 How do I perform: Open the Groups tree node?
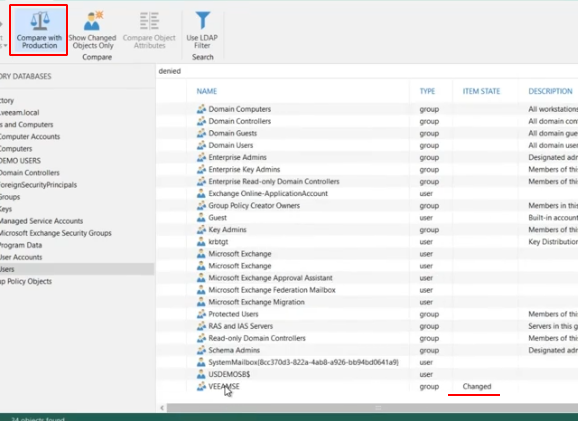10,197
